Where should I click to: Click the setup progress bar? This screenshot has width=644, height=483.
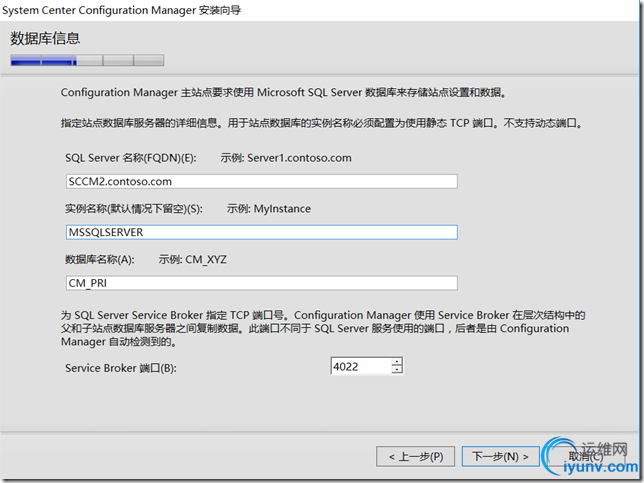pyautogui.click(x=87, y=60)
